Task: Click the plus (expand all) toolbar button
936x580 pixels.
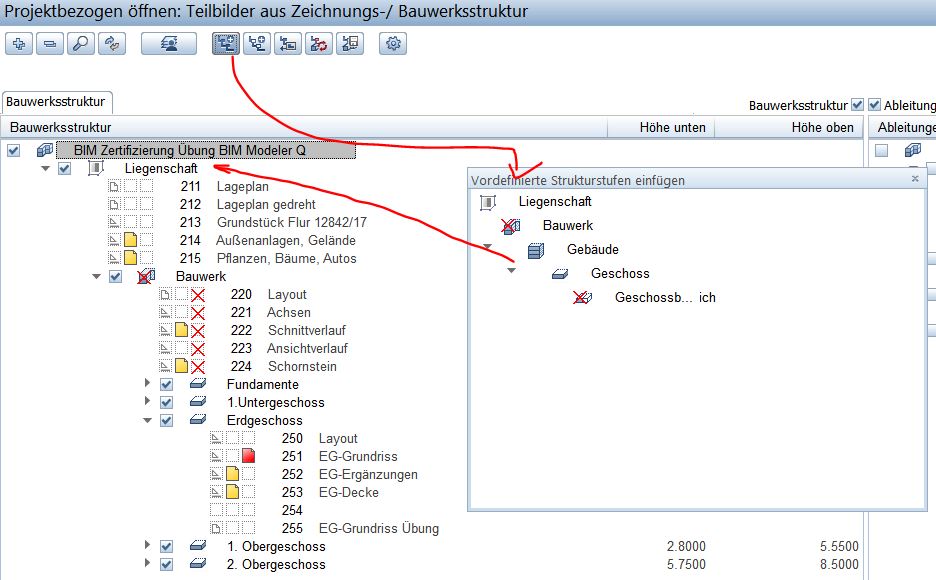Action: (19, 44)
